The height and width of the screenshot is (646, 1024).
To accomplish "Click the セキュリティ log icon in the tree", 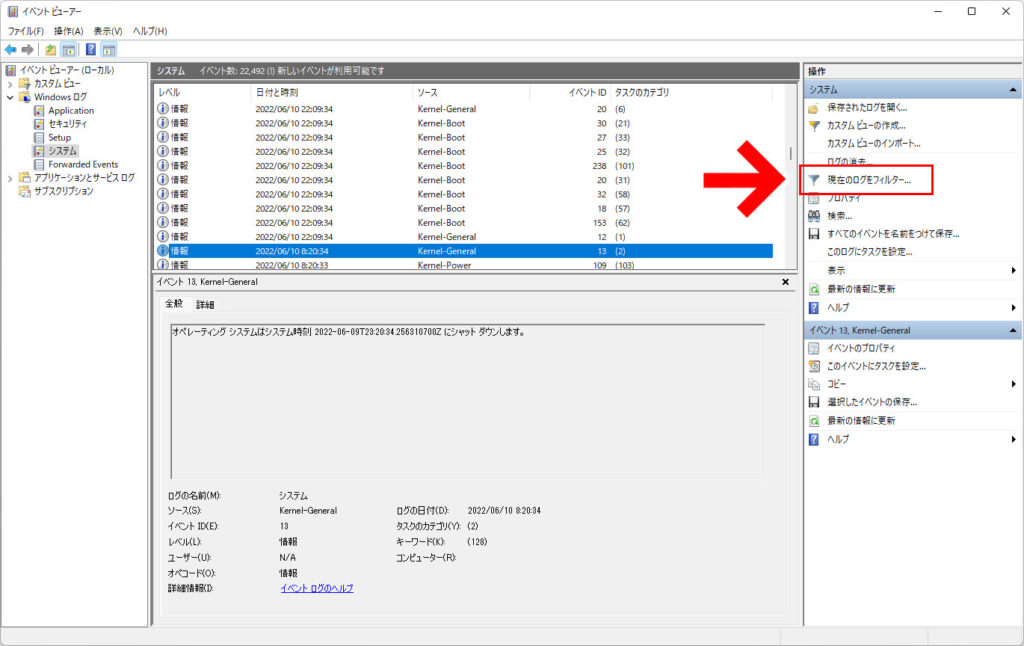I will point(39,123).
